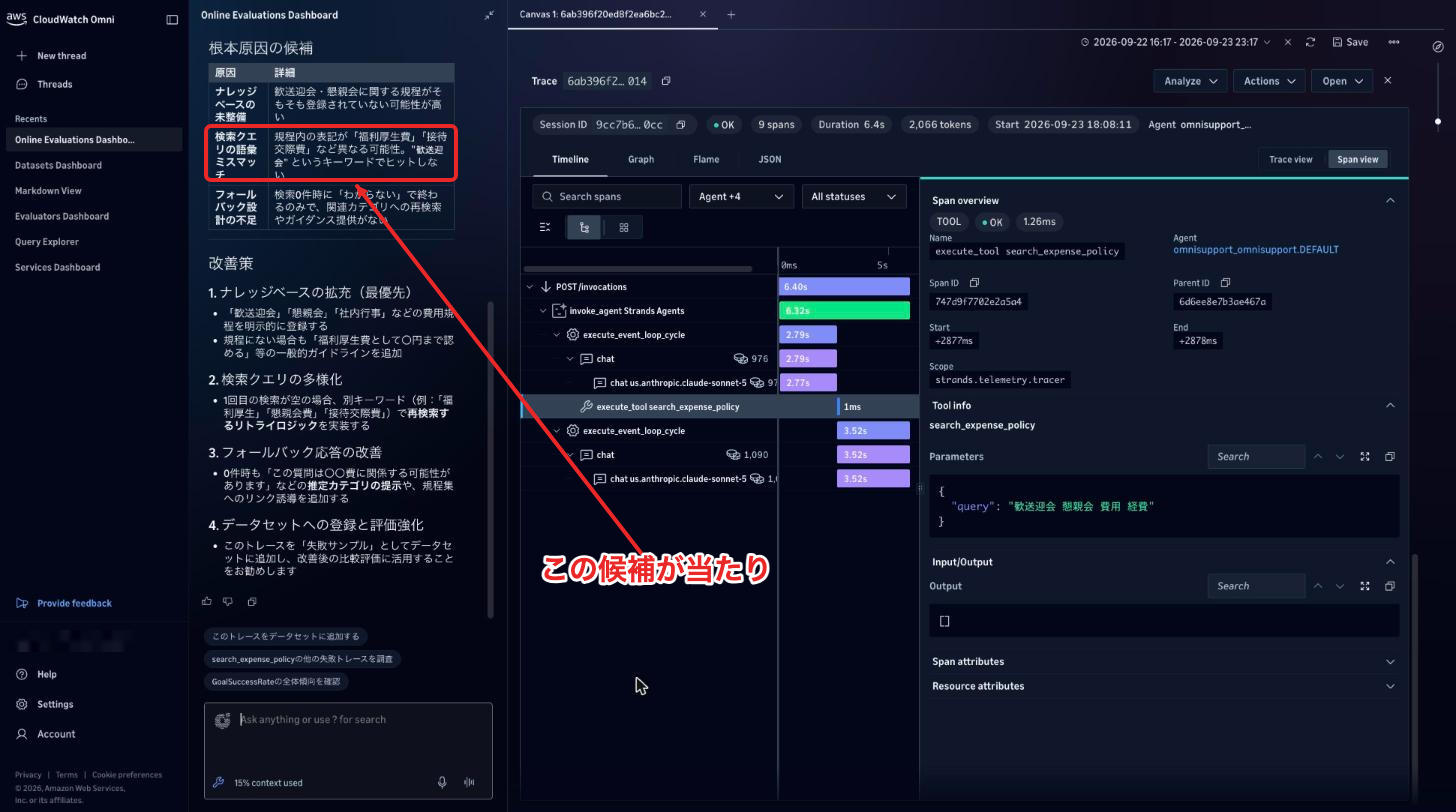Copy the Parent ID
Viewport: 1456px width, 812px height.
pos(1225,283)
